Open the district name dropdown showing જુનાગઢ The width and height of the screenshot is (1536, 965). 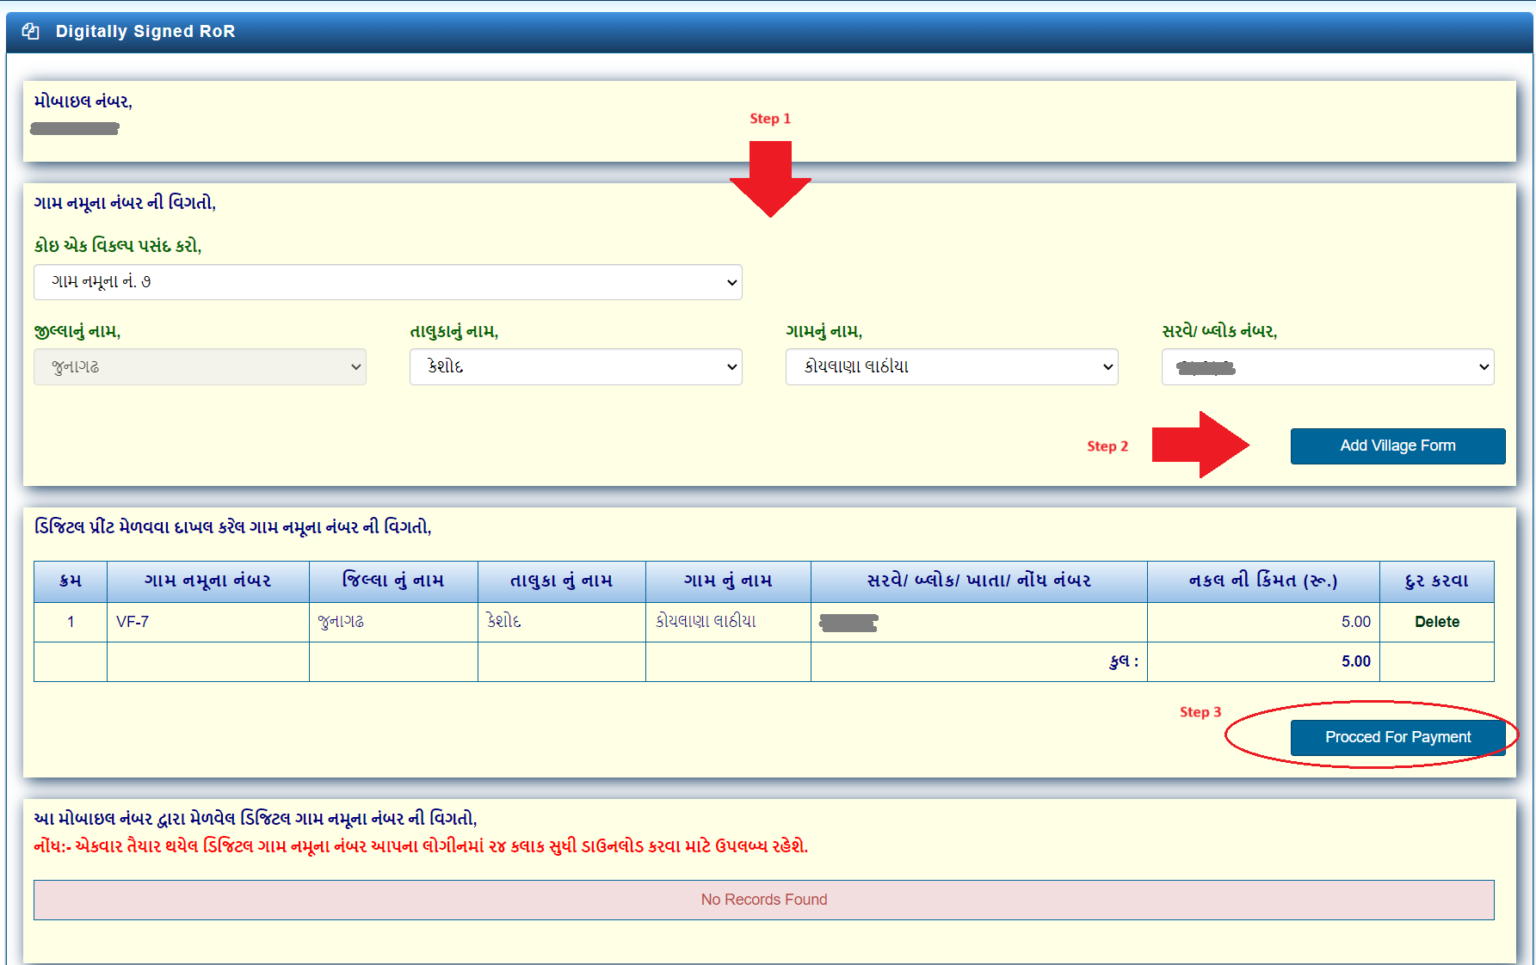200,367
